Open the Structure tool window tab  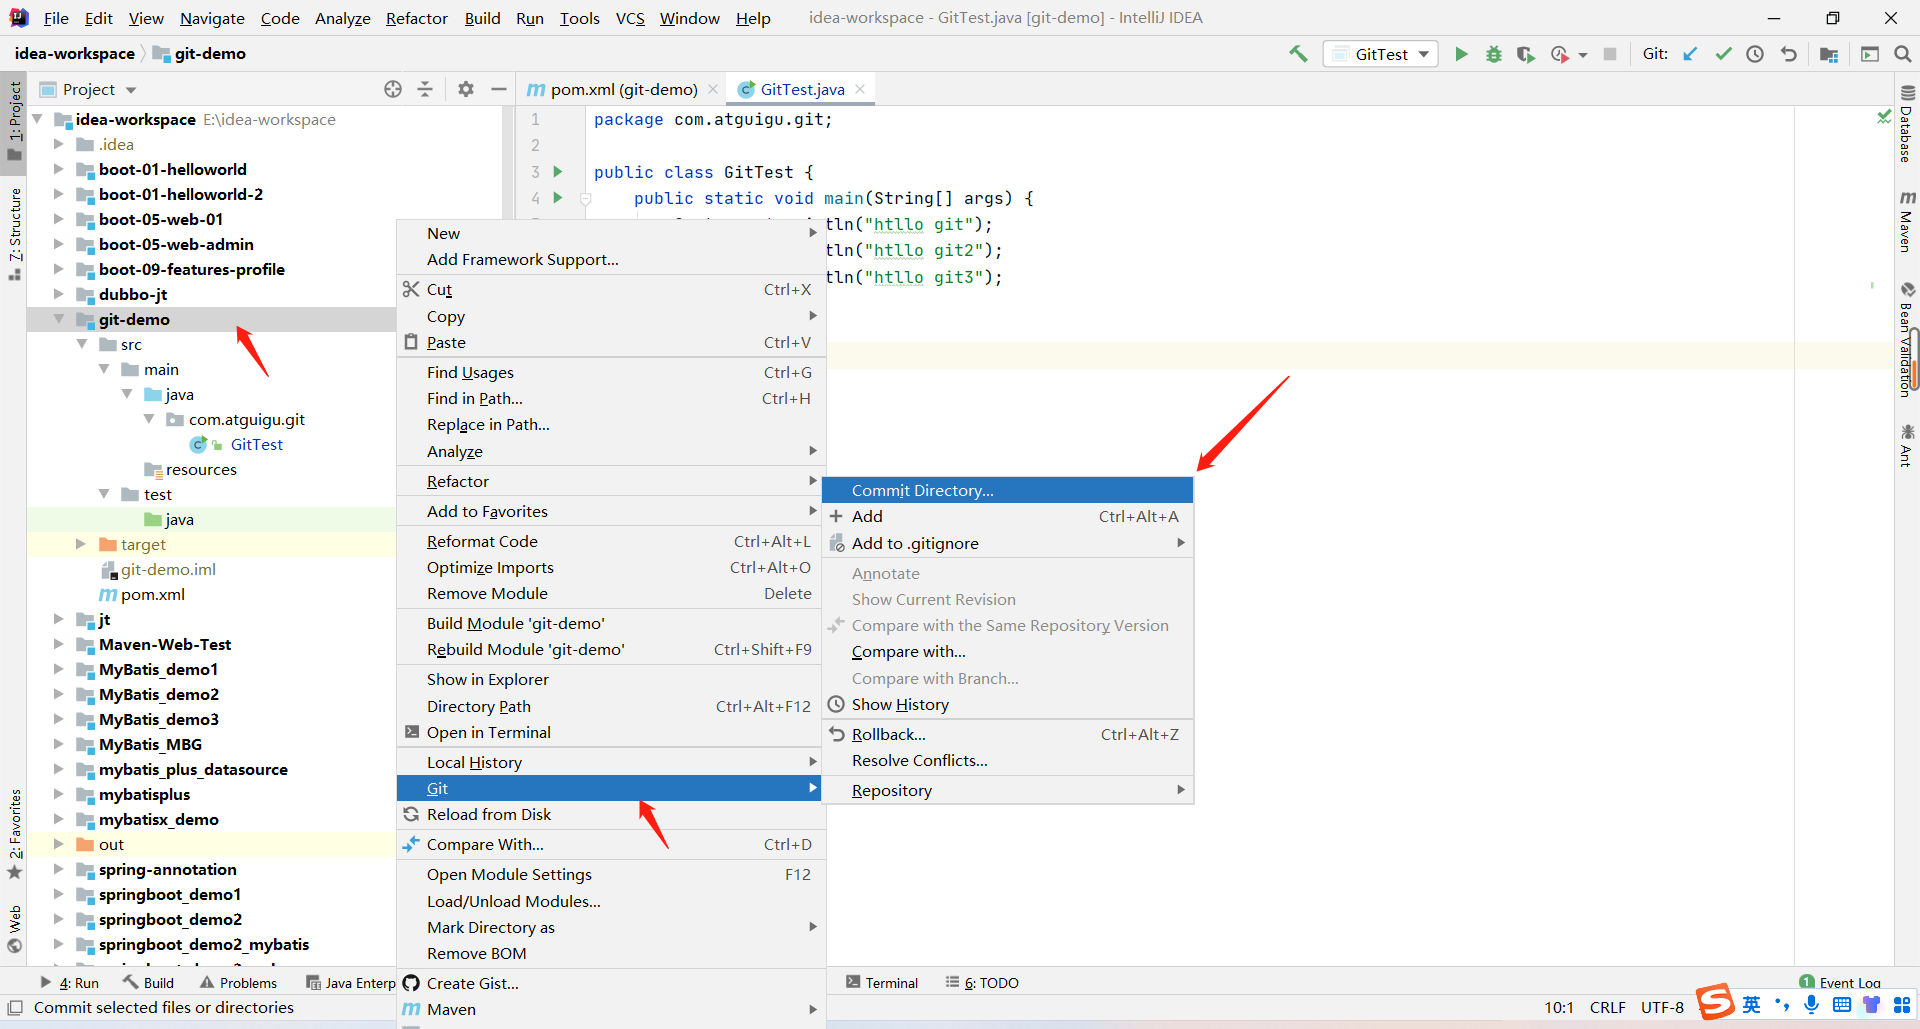point(14,233)
